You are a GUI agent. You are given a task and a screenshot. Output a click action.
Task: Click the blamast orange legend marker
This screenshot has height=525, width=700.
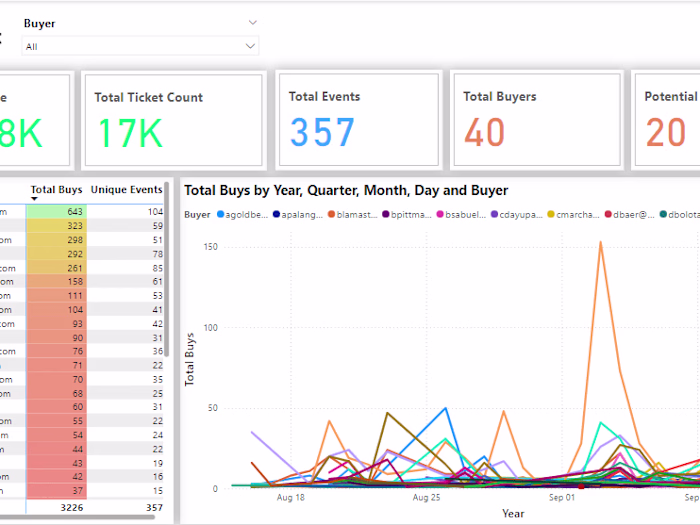coord(331,214)
